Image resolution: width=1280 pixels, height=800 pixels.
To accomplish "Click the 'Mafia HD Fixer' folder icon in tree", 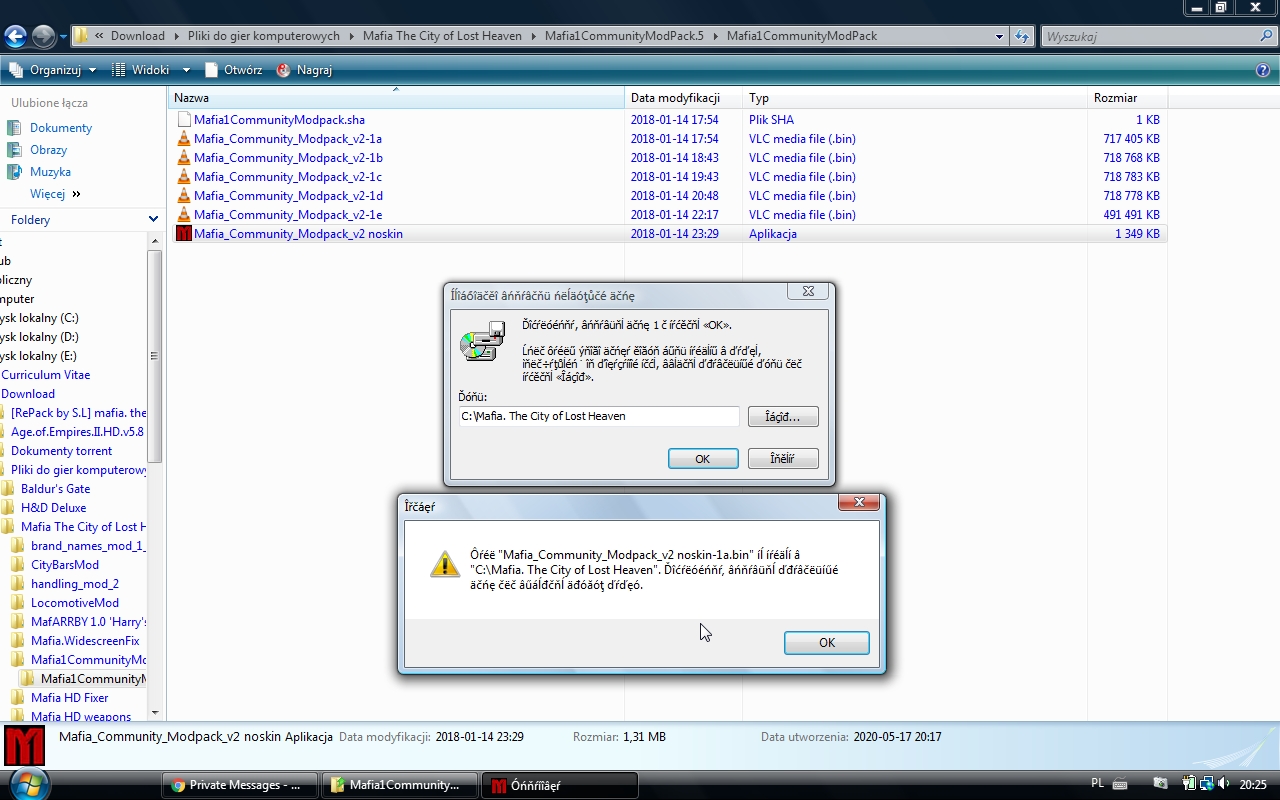I will (20, 698).
